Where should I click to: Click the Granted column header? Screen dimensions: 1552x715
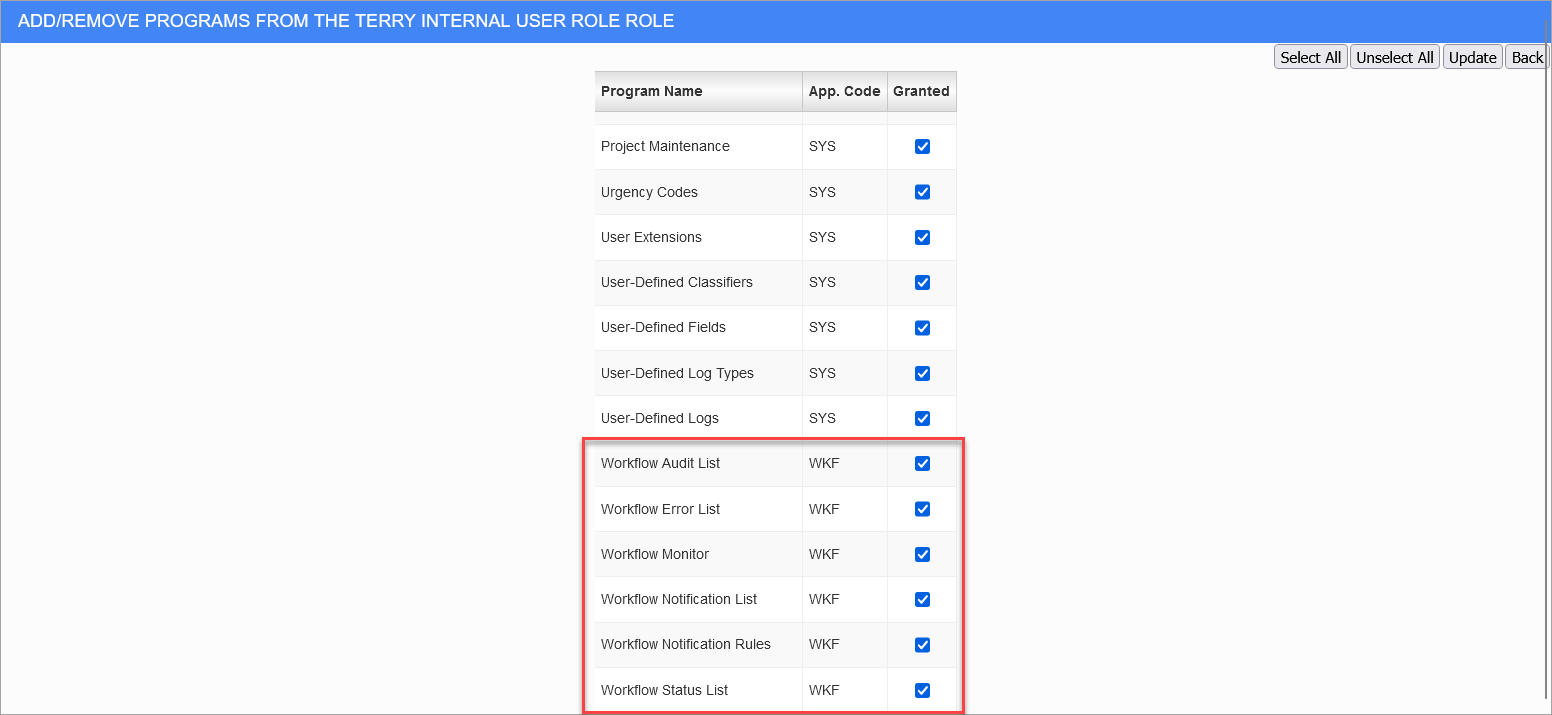coord(921,91)
